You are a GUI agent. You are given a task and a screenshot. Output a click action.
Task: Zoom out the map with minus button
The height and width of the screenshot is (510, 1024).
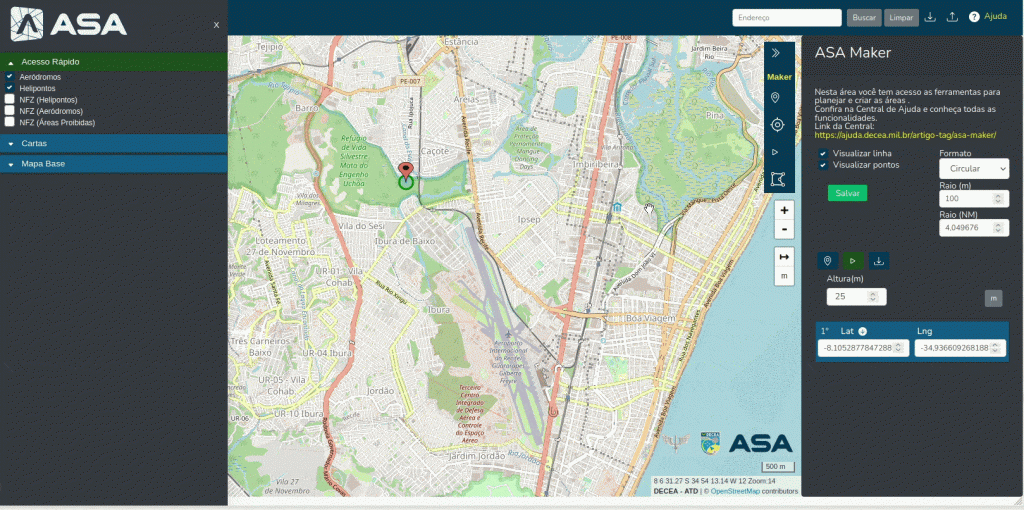pos(784,230)
